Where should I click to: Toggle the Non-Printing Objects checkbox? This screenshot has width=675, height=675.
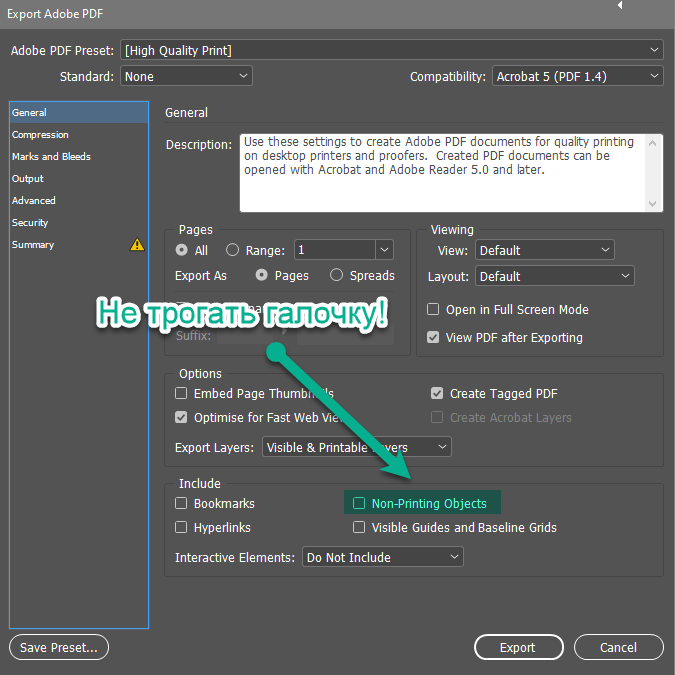(x=359, y=503)
